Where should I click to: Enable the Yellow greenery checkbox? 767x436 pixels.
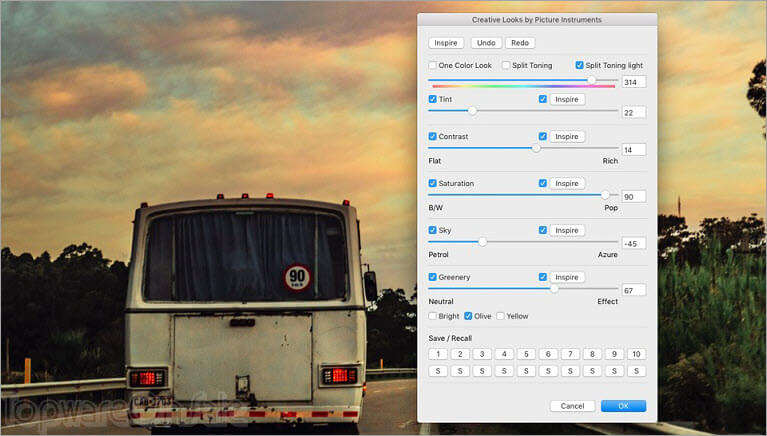[500, 316]
